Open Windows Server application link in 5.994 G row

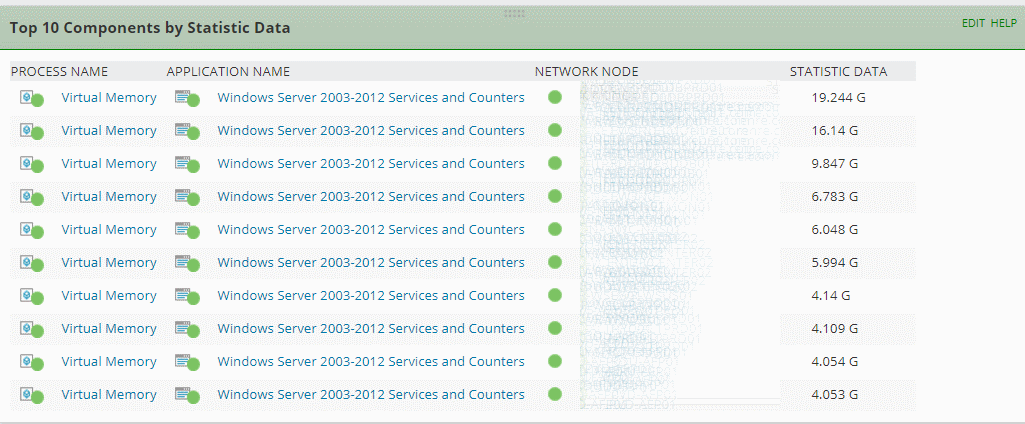click(x=371, y=263)
